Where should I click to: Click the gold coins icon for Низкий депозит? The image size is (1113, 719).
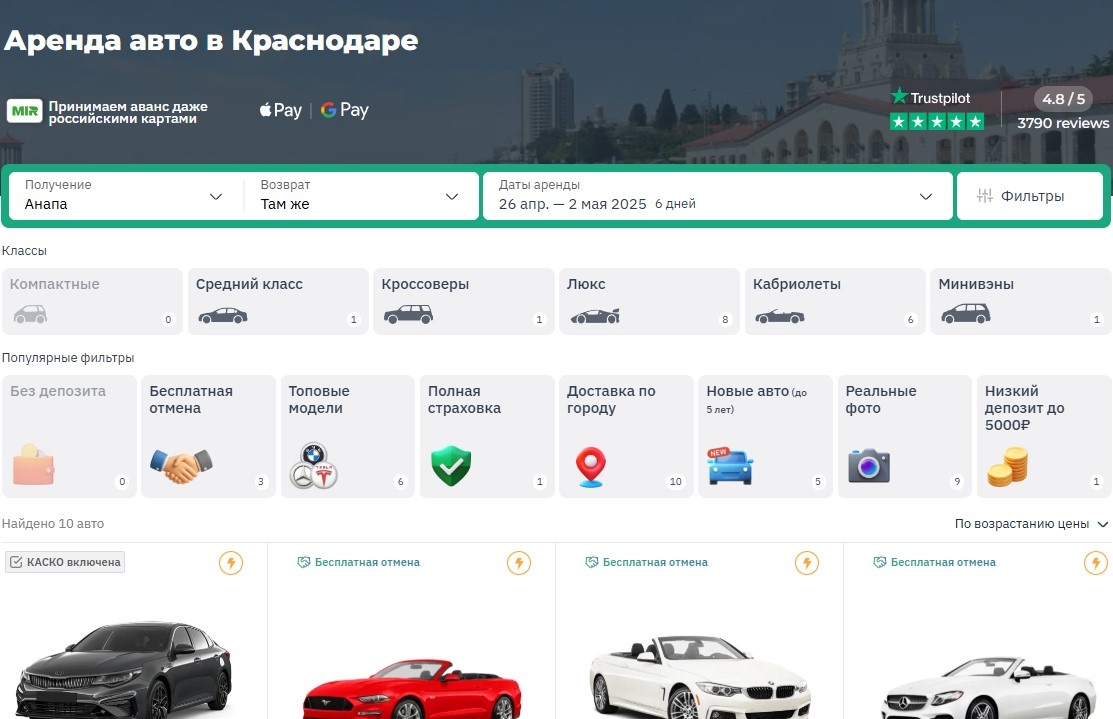[1007, 465]
